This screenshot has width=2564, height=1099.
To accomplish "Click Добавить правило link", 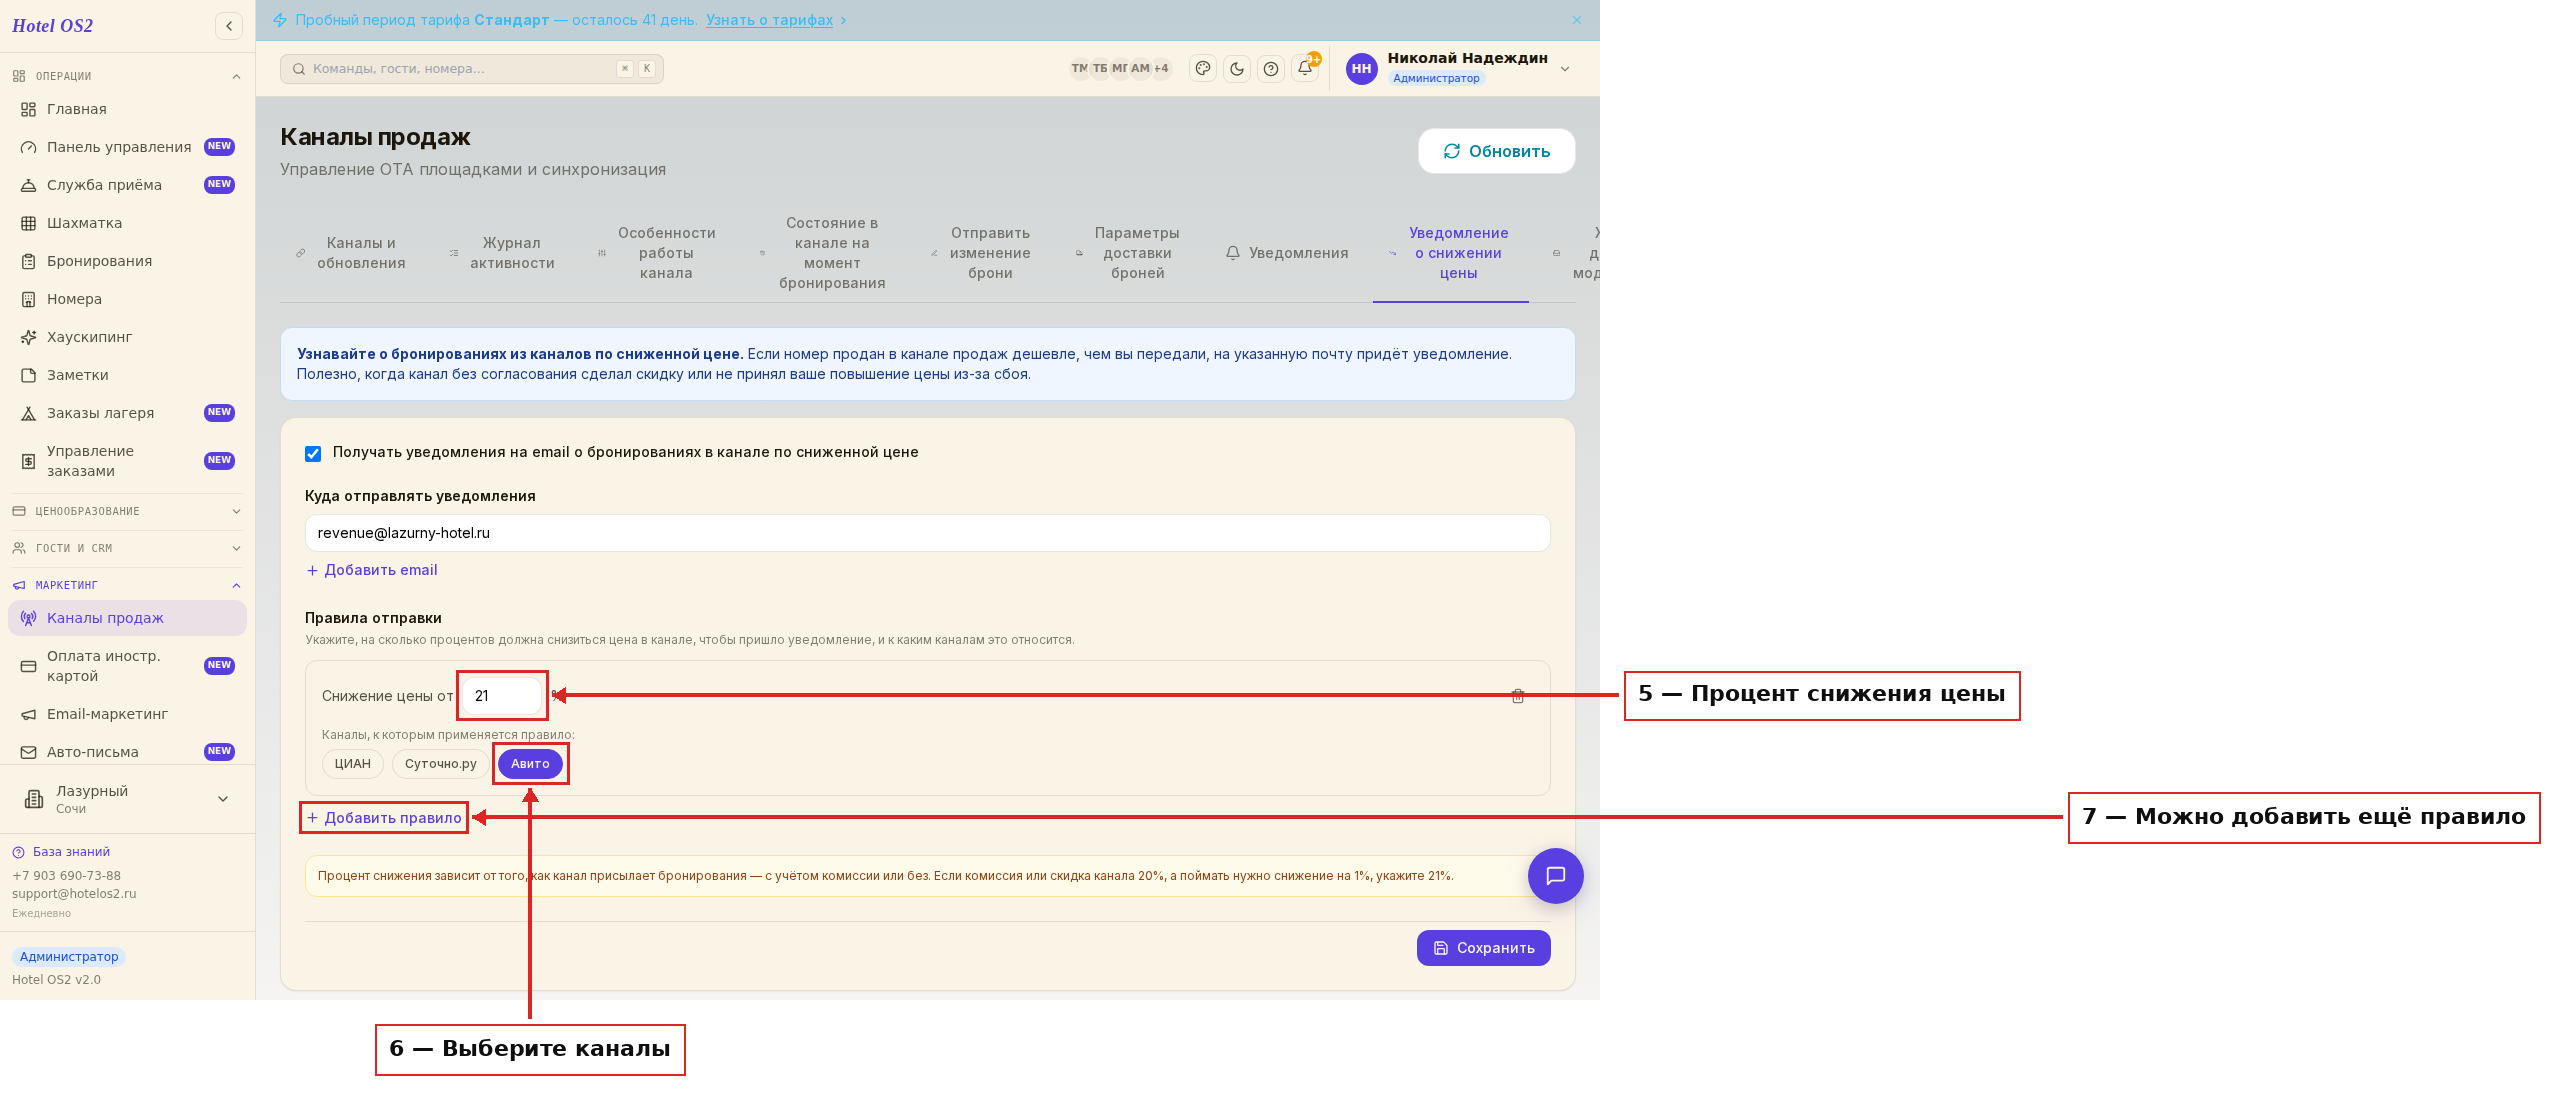I will point(384,818).
